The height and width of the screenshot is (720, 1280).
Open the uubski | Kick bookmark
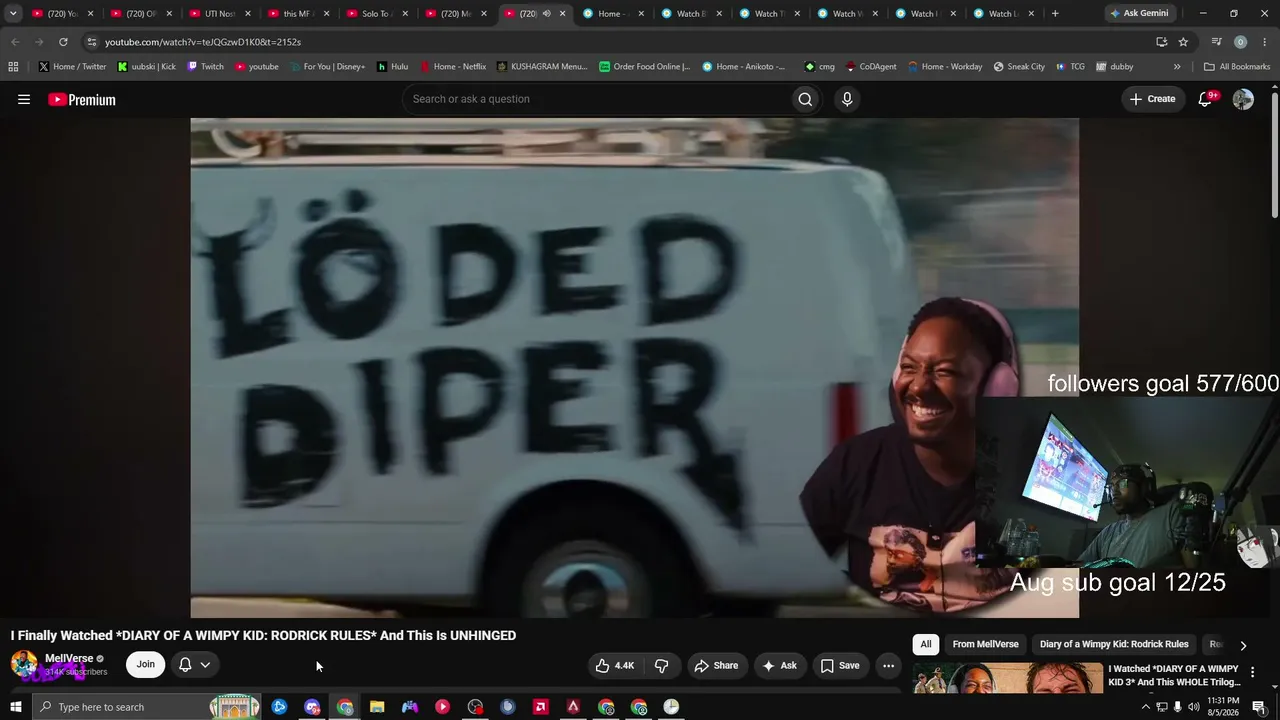click(146, 67)
